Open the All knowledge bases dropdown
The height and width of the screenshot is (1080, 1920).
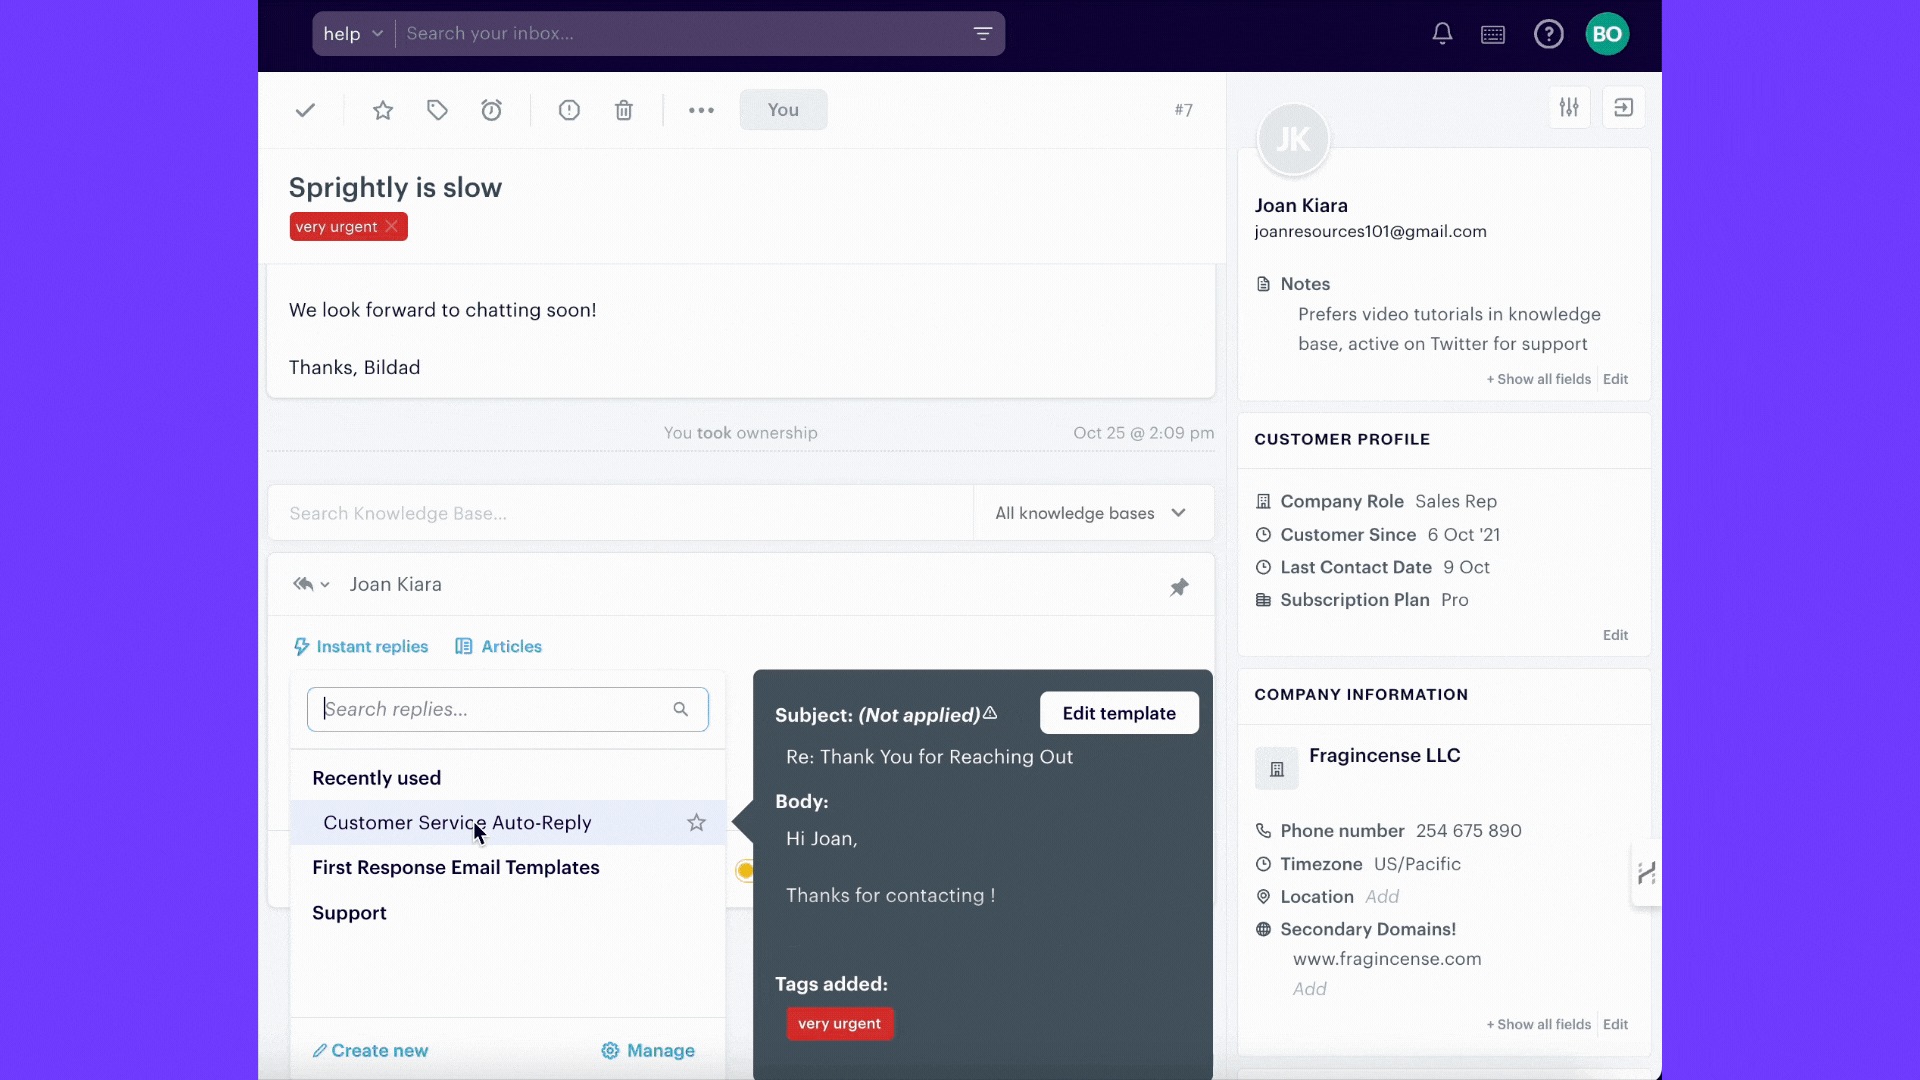point(1090,513)
